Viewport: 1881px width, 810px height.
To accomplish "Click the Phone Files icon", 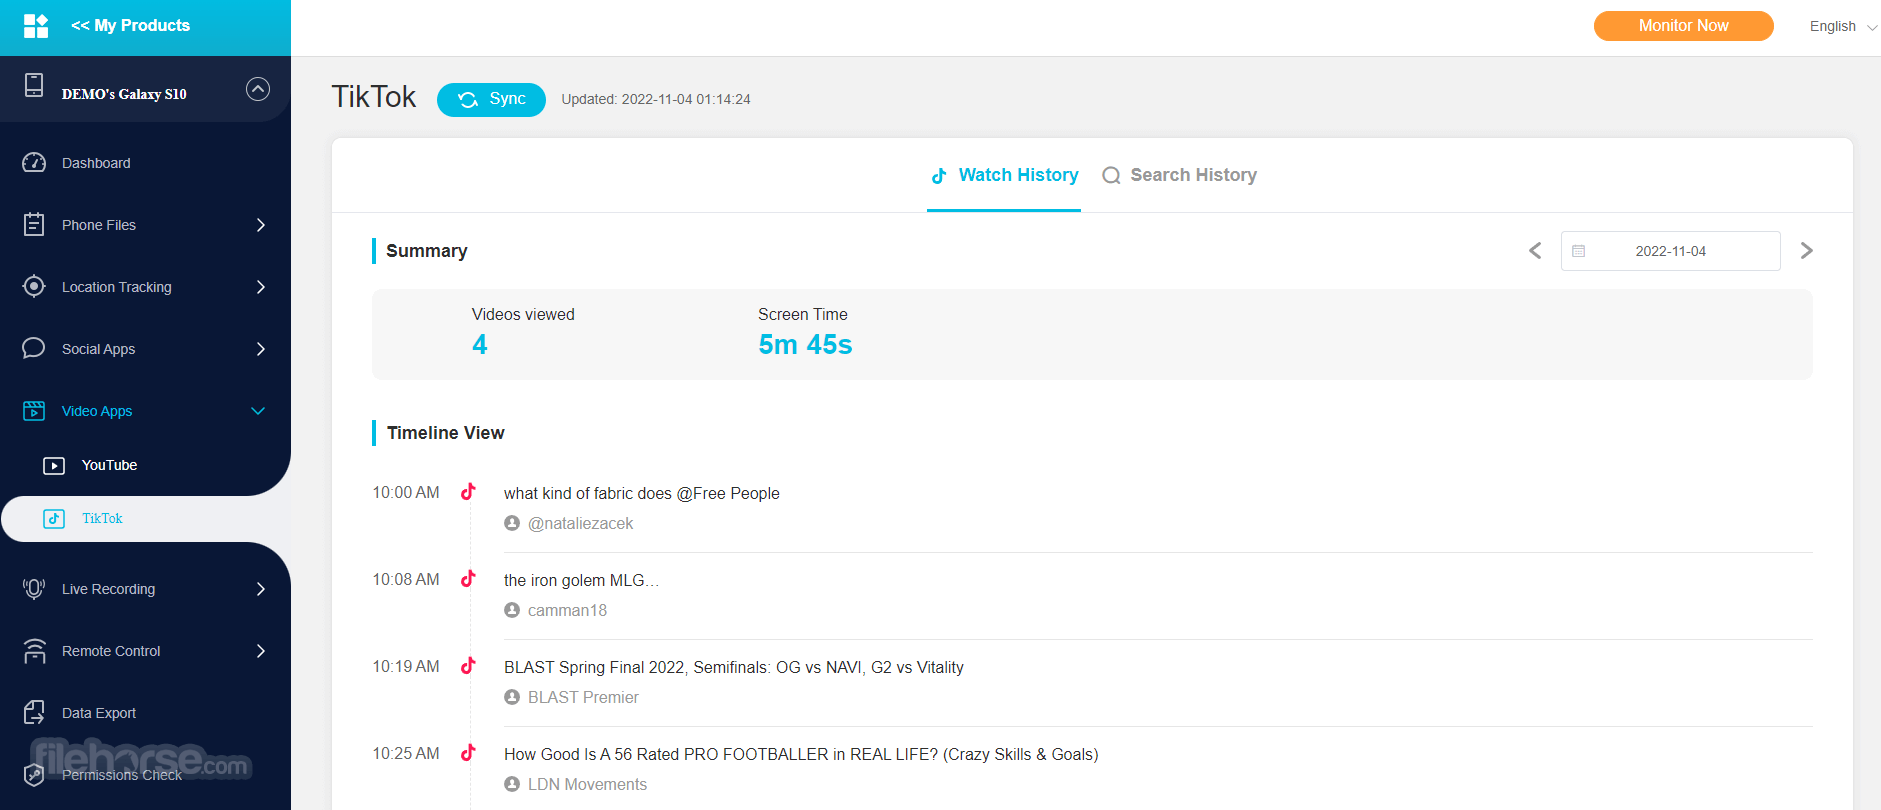I will click(x=34, y=225).
